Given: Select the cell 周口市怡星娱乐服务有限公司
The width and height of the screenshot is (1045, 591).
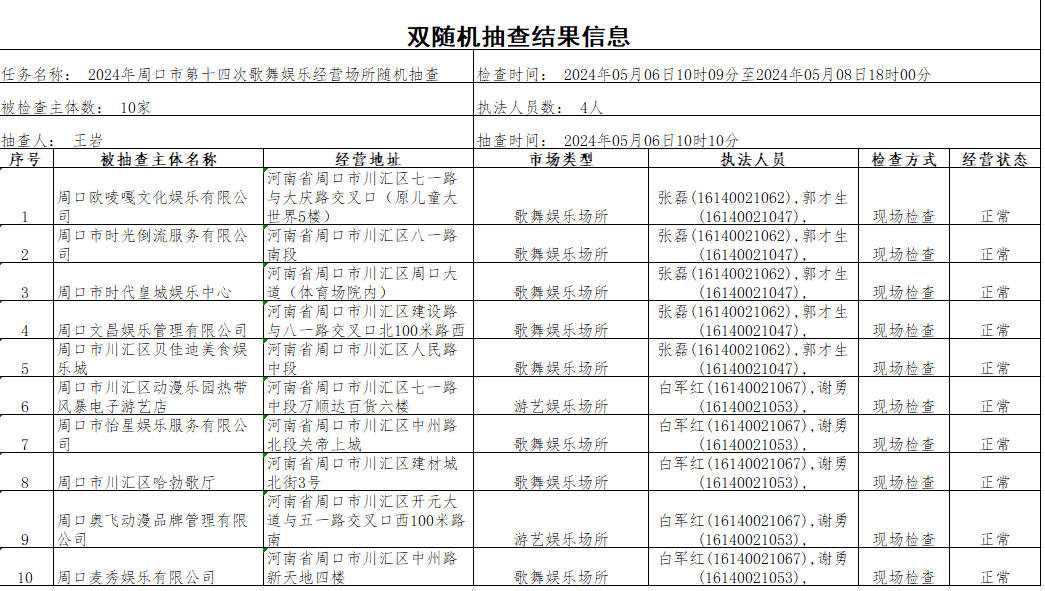Looking at the screenshot, I should (x=159, y=434).
